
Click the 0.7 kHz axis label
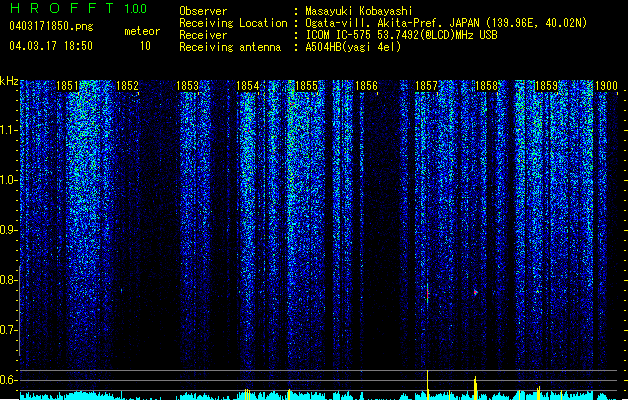point(8,330)
